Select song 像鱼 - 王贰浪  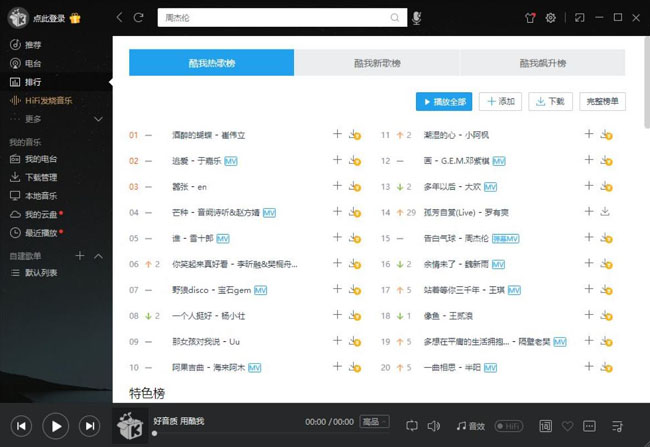click(x=448, y=316)
